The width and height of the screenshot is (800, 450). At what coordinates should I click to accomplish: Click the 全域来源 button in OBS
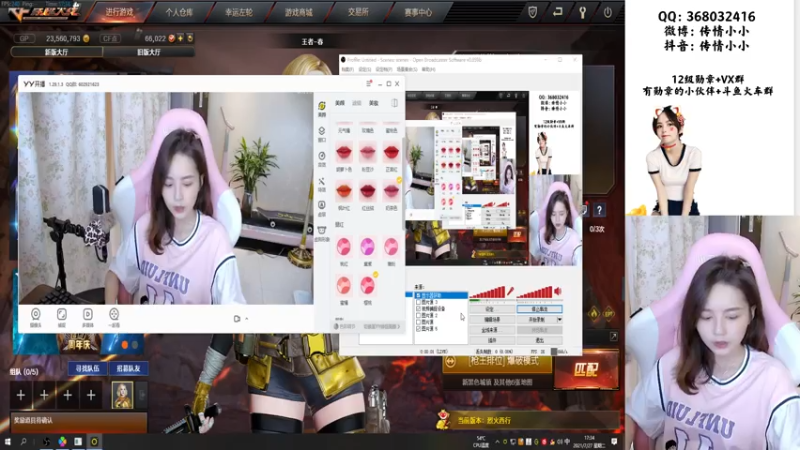coord(491,330)
